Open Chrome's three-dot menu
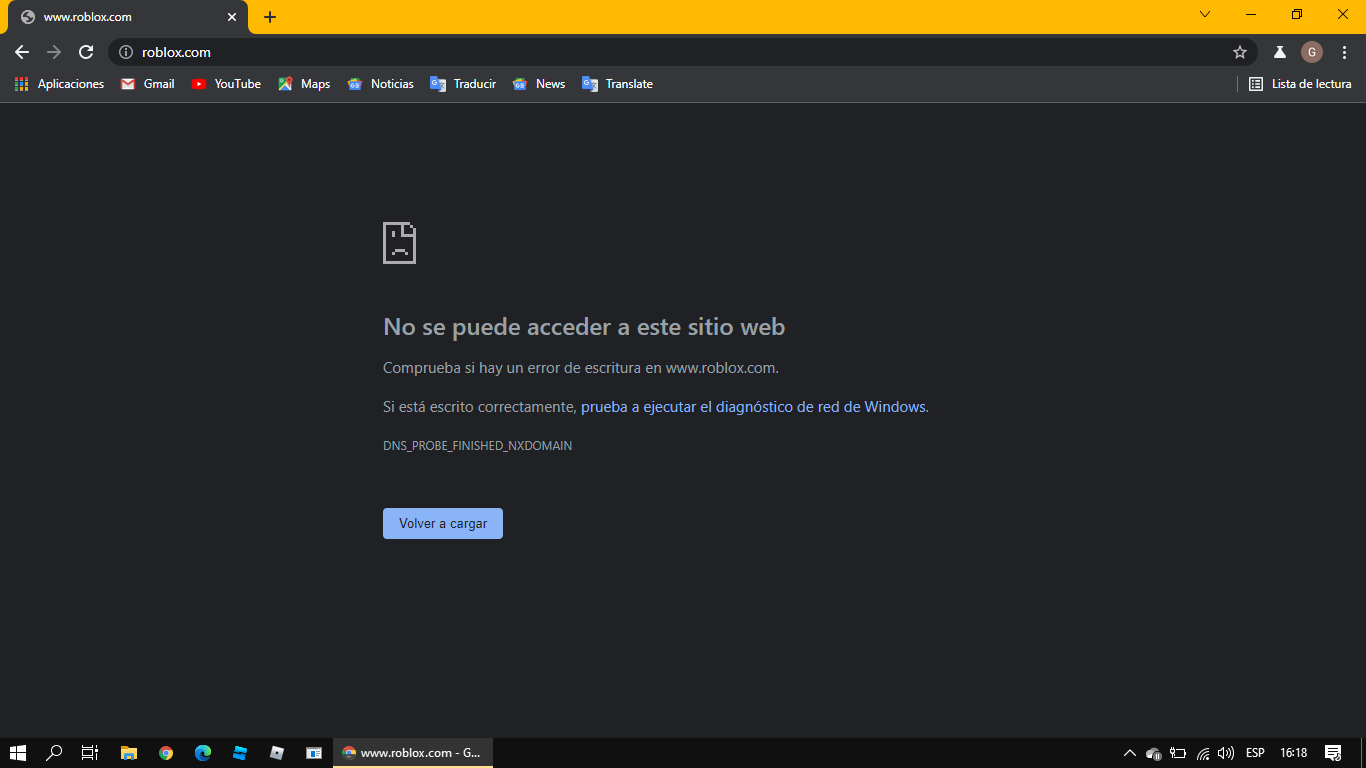Screen dimensions: 1366x768 click(1344, 52)
